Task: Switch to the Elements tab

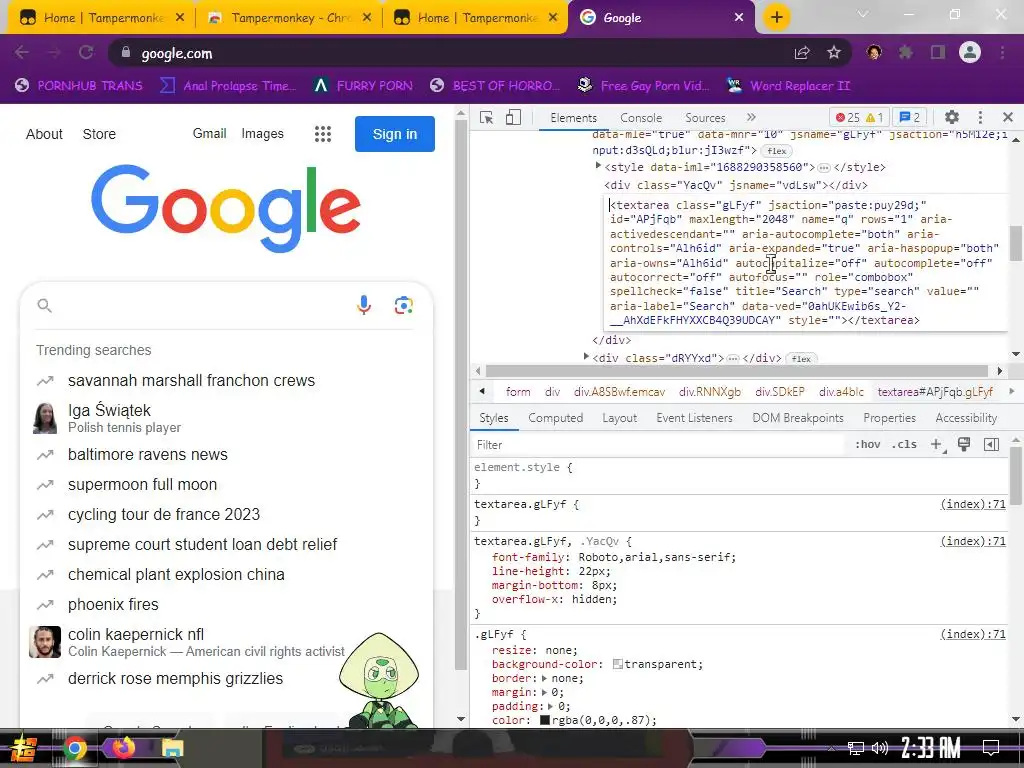Action: [x=573, y=118]
